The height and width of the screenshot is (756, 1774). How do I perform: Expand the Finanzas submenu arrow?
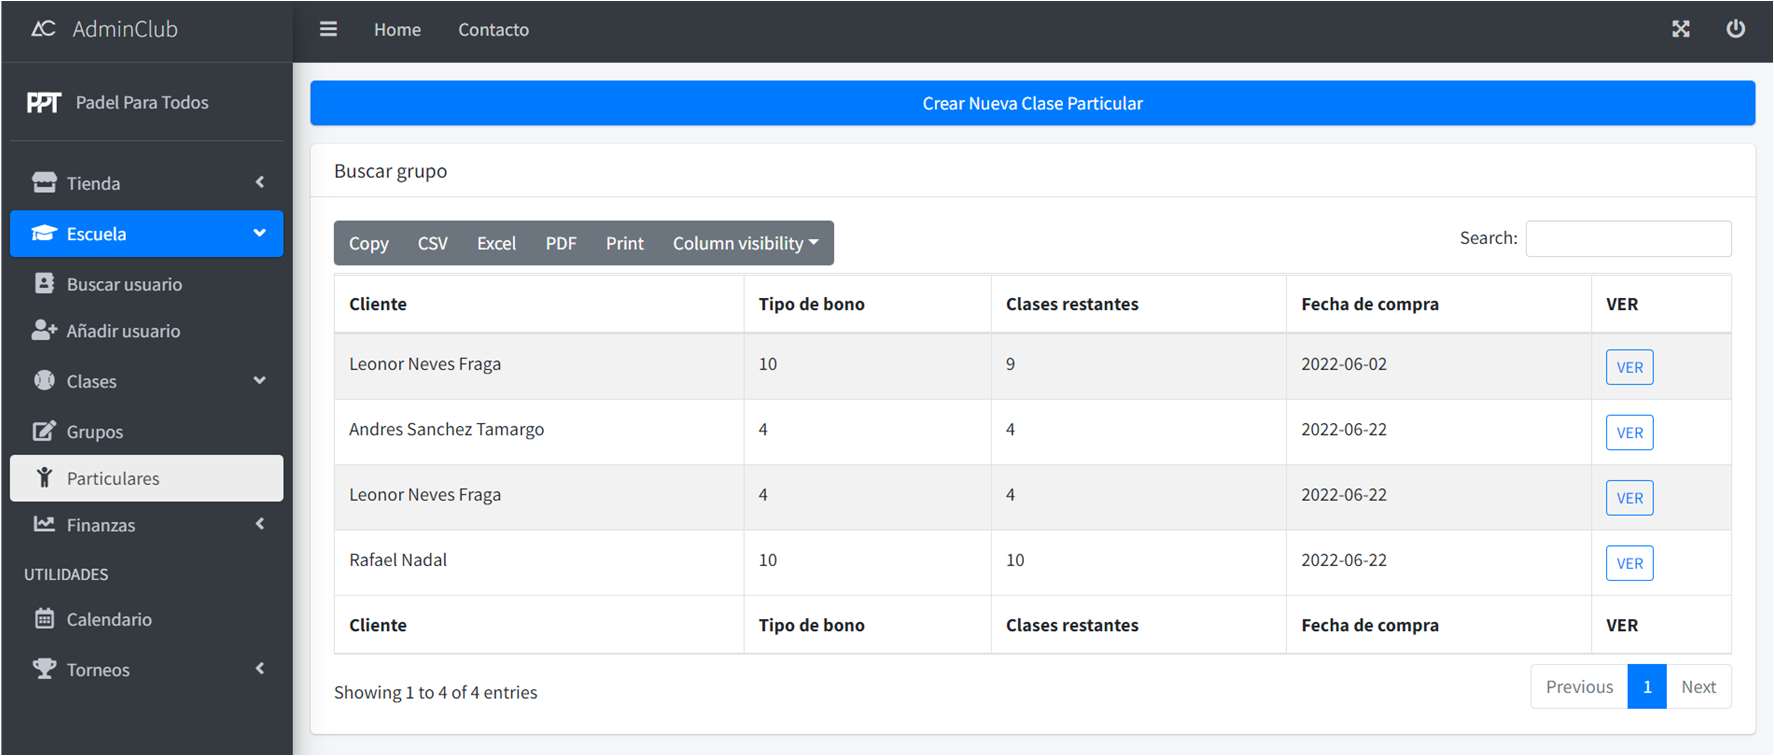click(260, 524)
